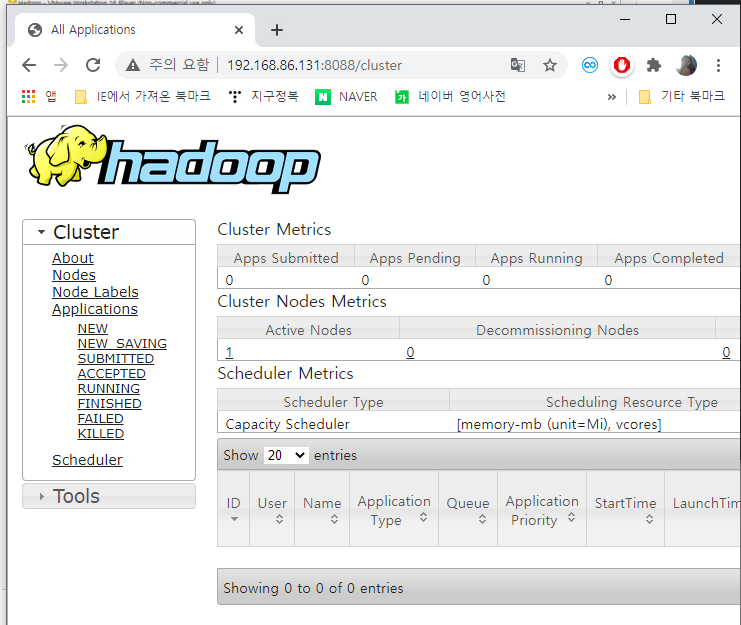741x625 pixels.
Task: Reload the cluster page
Action: point(93,65)
